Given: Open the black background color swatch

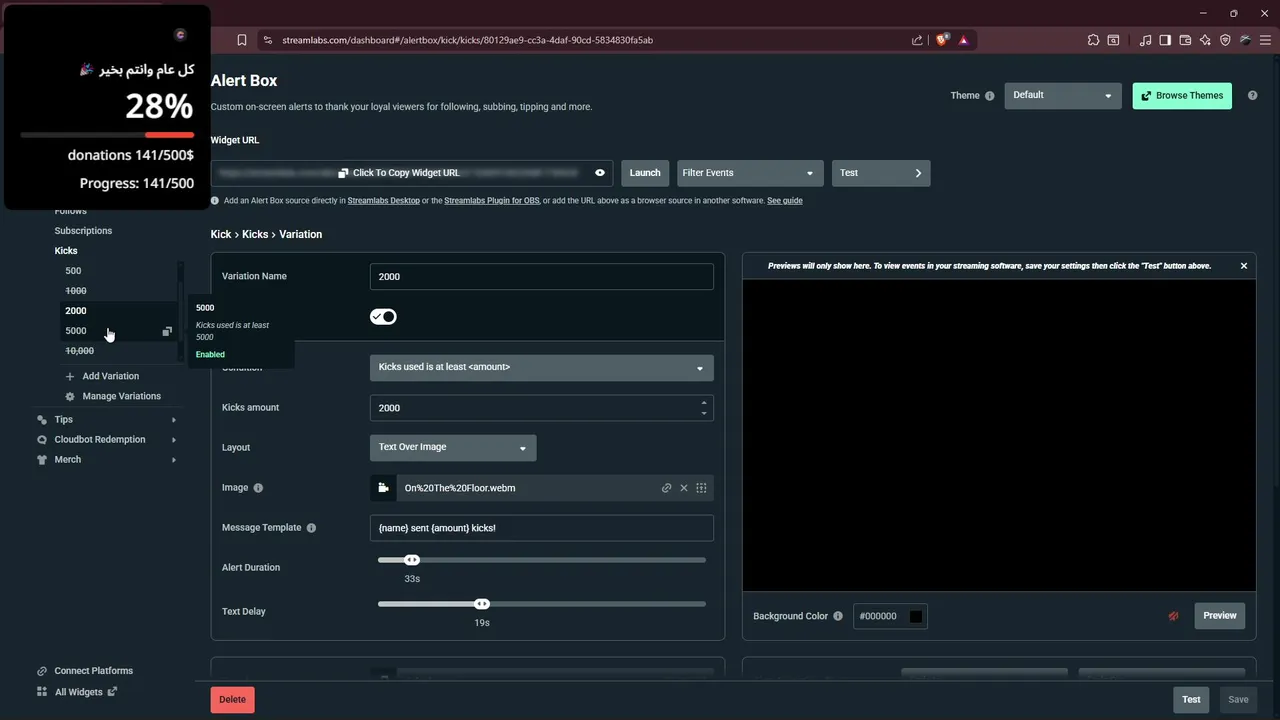Looking at the screenshot, I should click(915, 616).
